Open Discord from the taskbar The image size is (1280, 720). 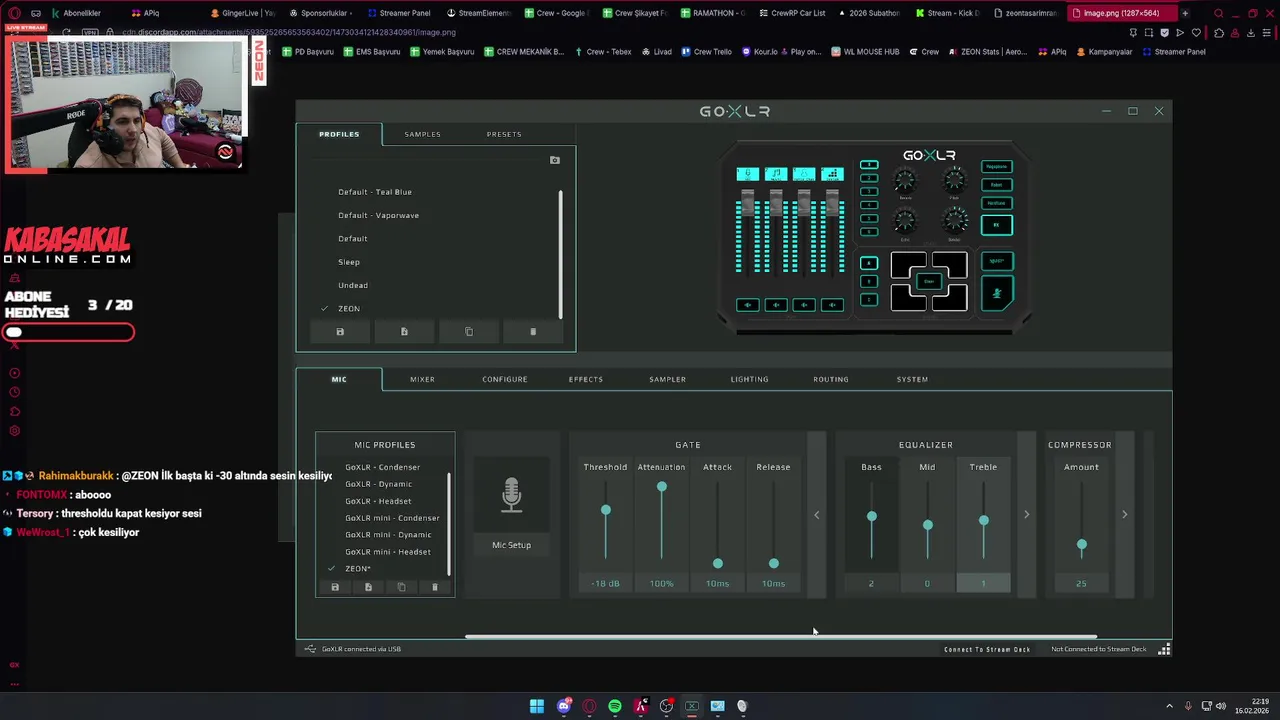click(x=563, y=706)
